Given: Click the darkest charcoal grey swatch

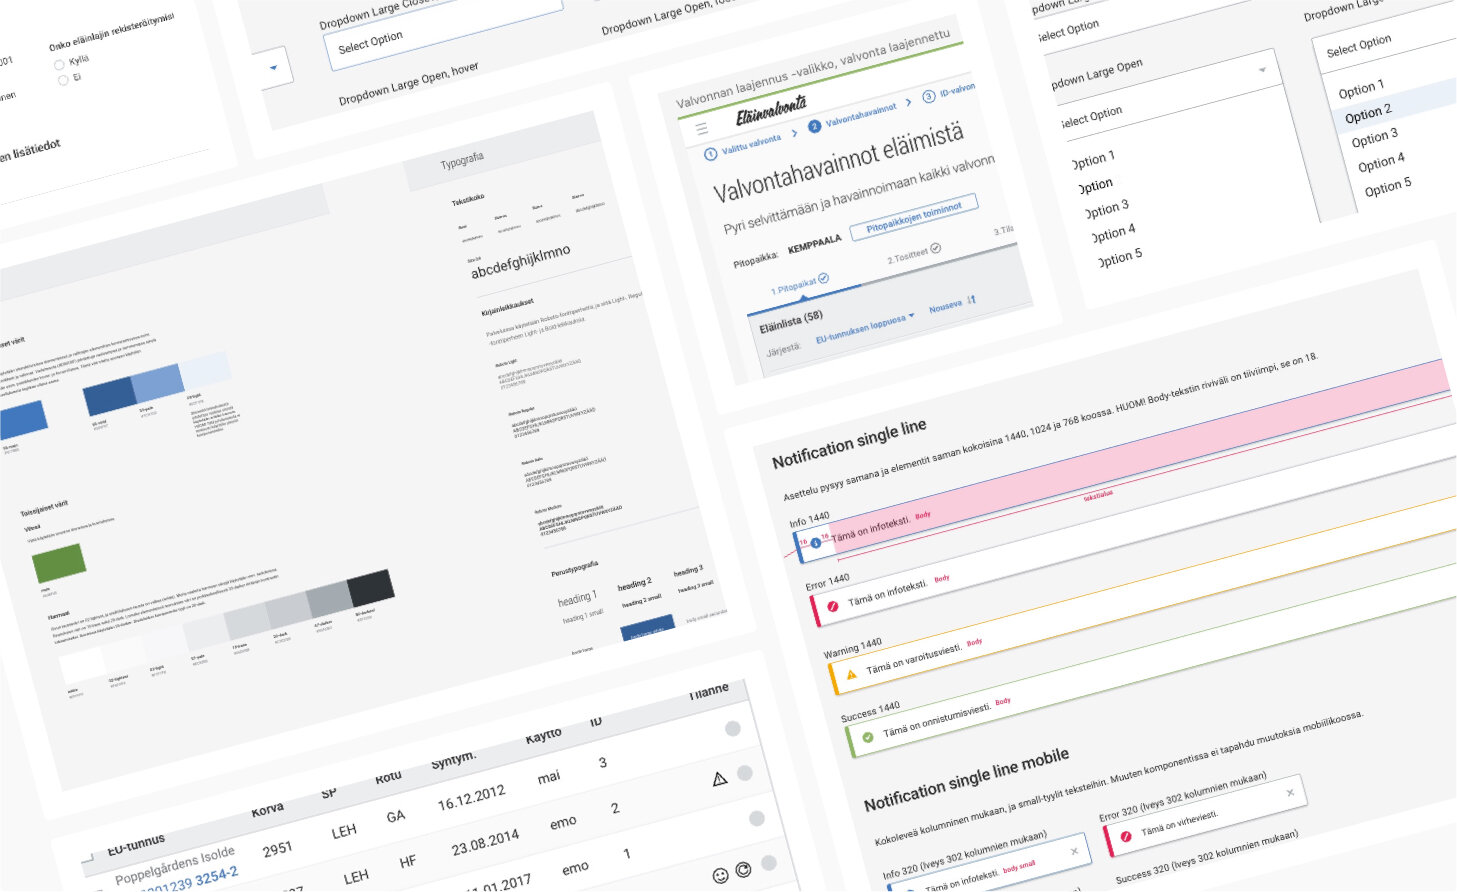Looking at the screenshot, I should point(370,587).
